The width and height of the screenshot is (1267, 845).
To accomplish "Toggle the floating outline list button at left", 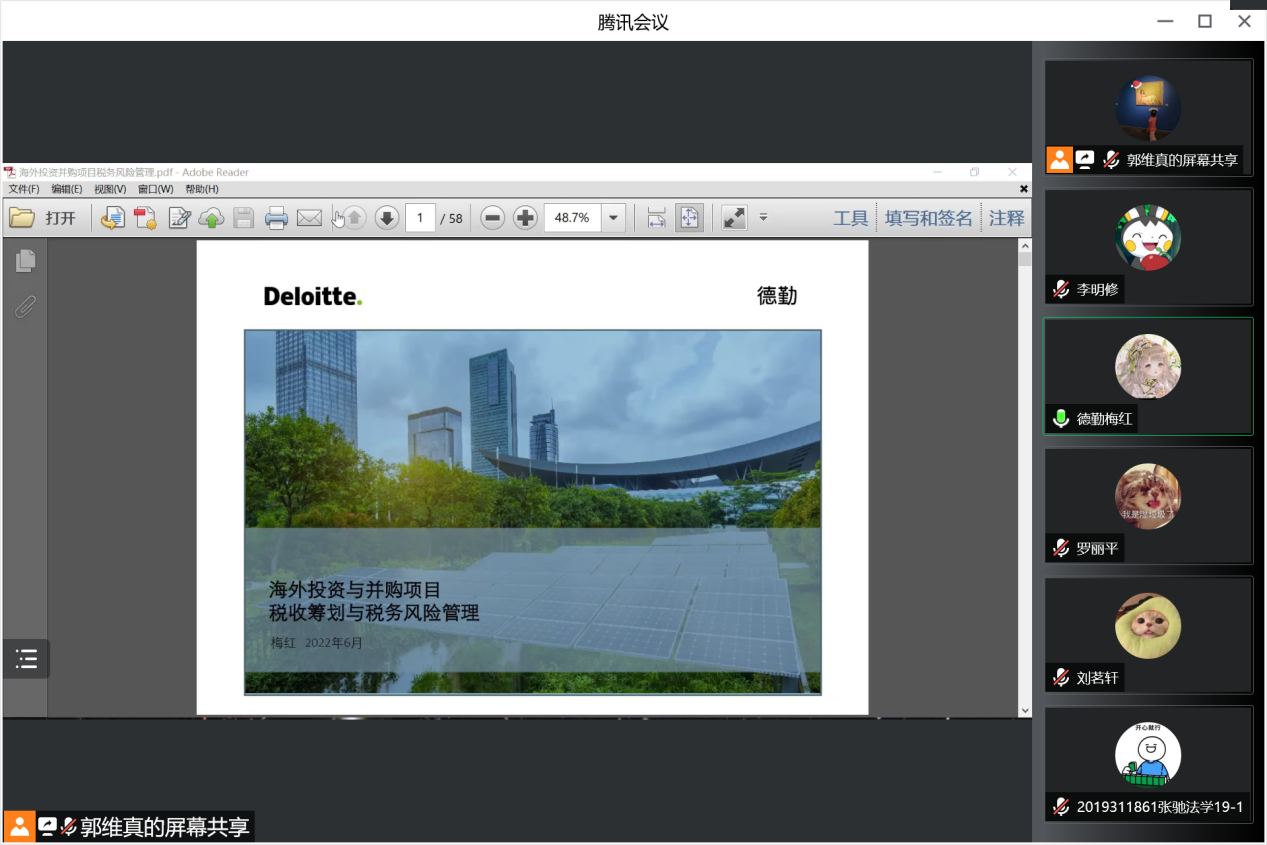I will (x=26, y=659).
